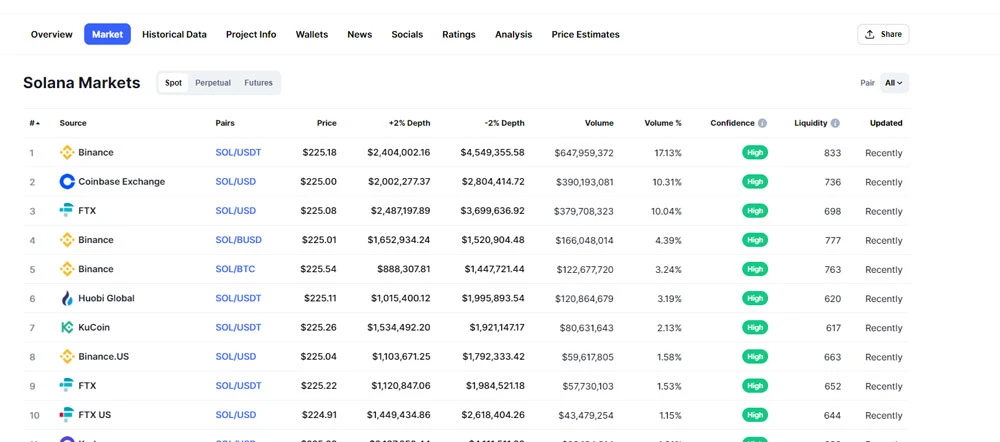
Task: Click the Coinbase Exchange source name
Action: (122, 182)
